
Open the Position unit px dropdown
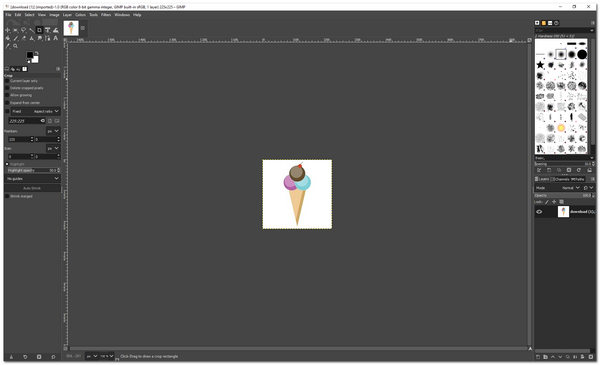pyautogui.click(x=53, y=131)
